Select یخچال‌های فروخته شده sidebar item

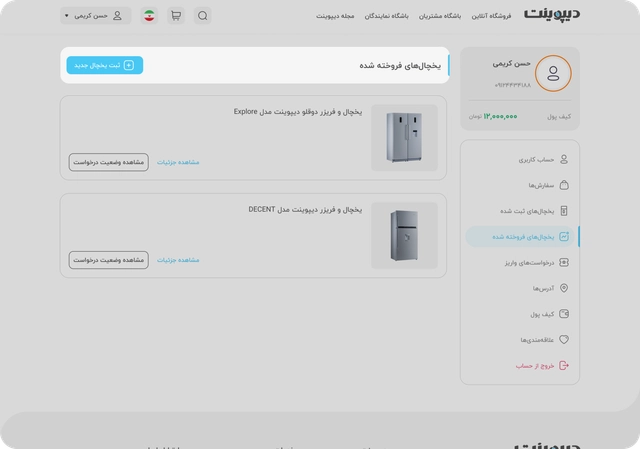[x=520, y=237]
